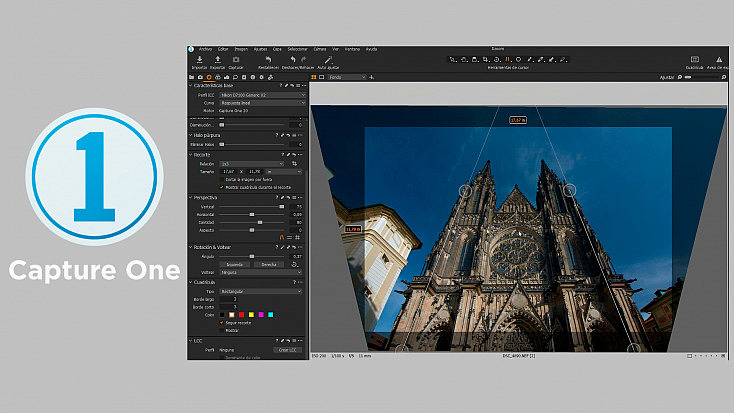734x413 pixels.
Task: Open the active orange Lens tool tab
Action: tap(209, 77)
